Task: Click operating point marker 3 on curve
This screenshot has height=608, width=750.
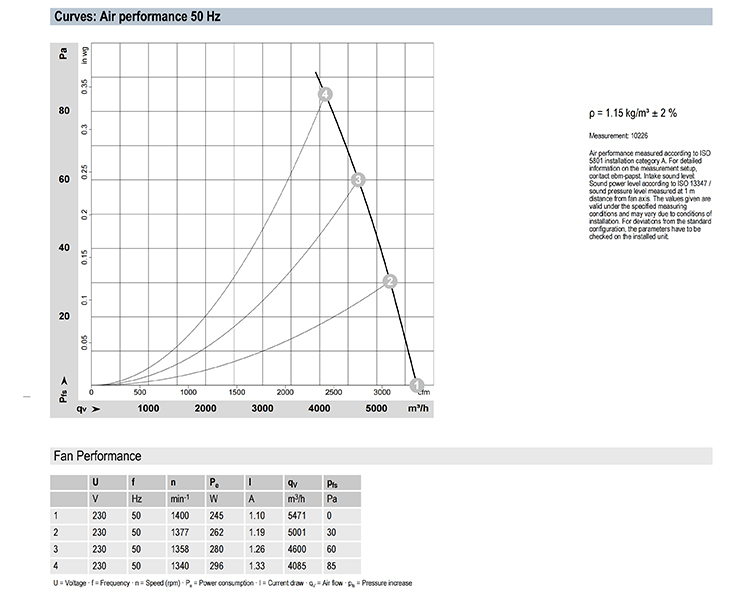Action: [358, 179]
